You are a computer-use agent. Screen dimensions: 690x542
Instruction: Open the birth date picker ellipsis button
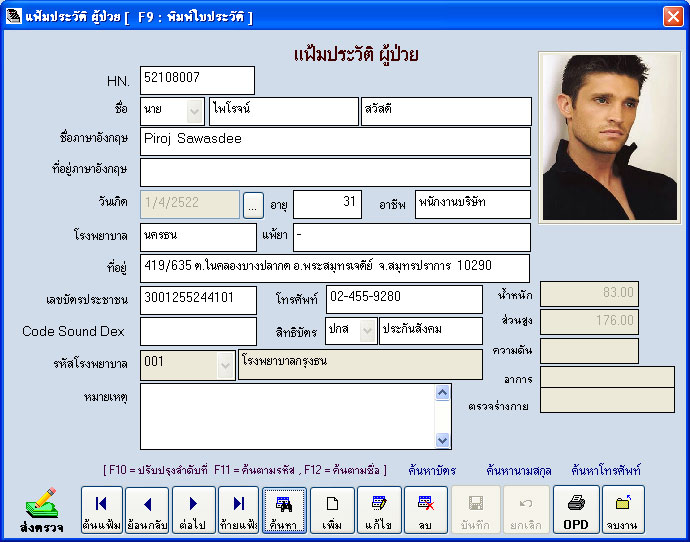click(253, 204)
